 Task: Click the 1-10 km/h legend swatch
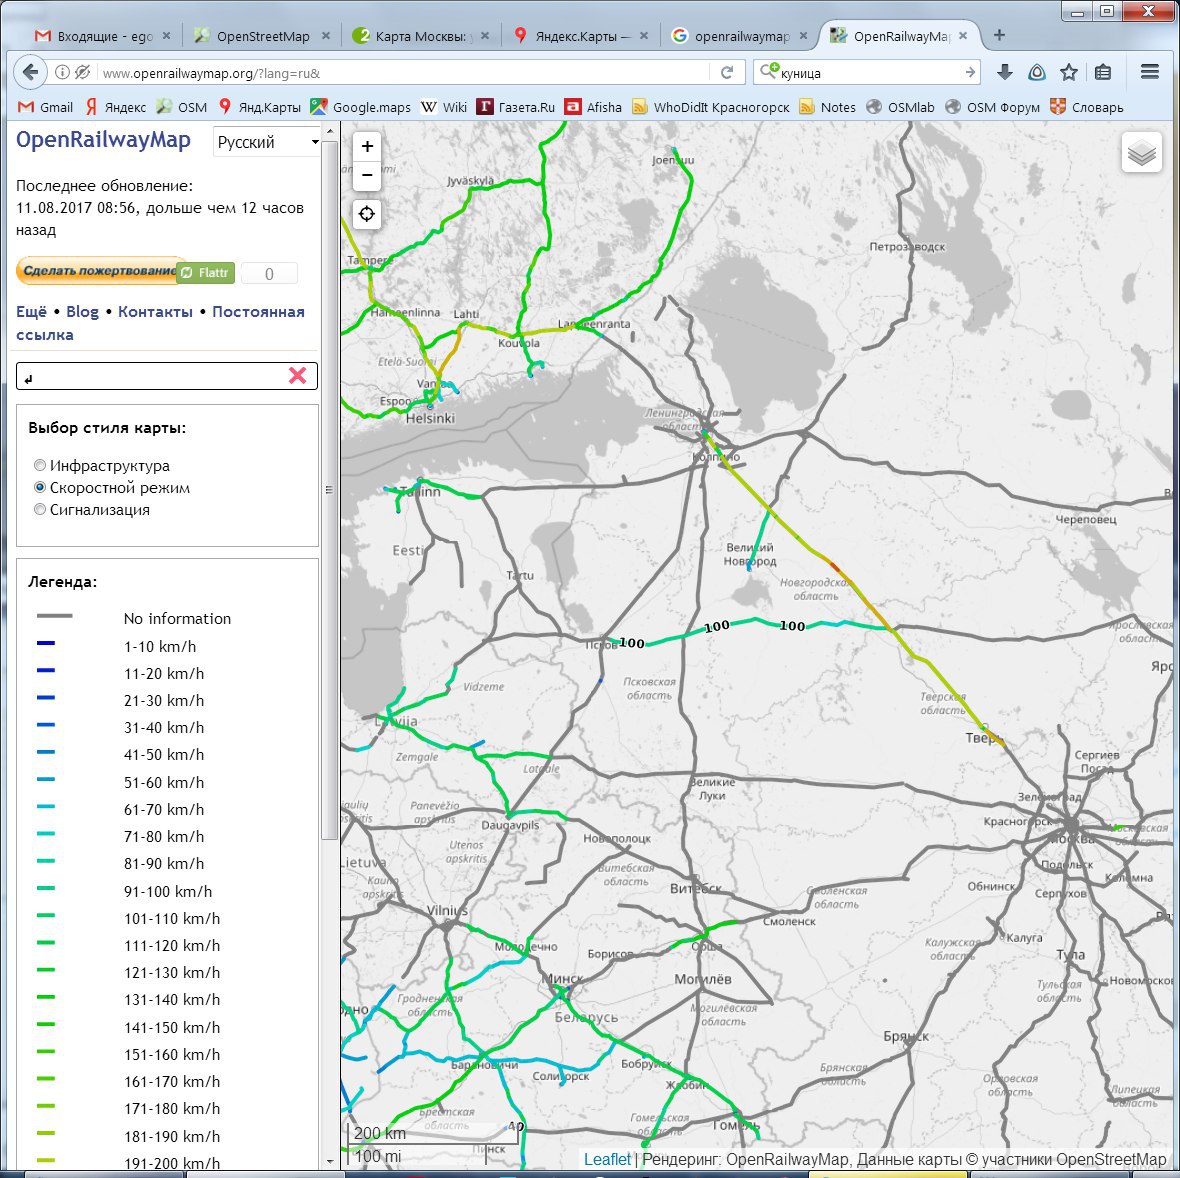(x=46, y=644)
